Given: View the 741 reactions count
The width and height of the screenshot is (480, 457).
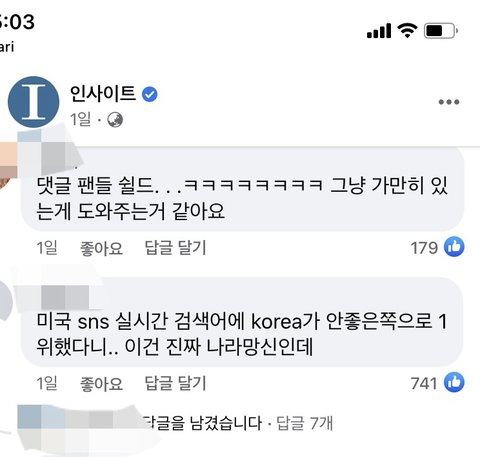Looking at the screenshot, I should tap(424, 383).
